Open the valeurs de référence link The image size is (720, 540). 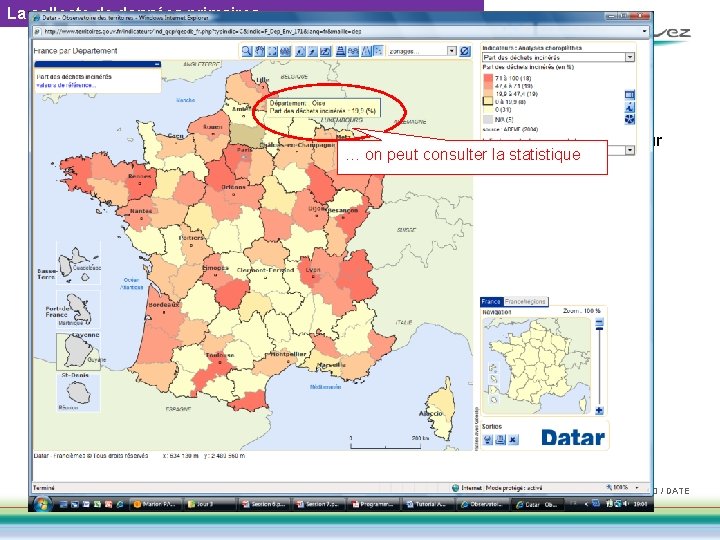point(66,85)
